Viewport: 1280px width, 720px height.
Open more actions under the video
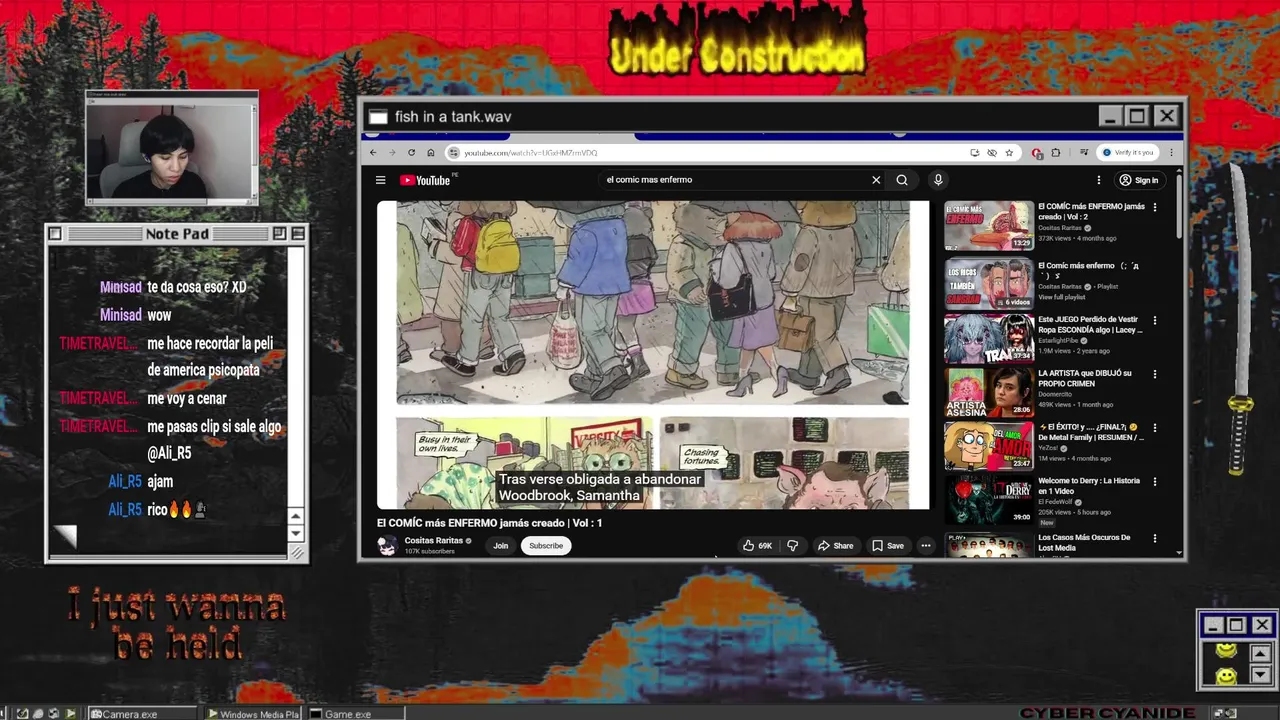click(926, 546)
